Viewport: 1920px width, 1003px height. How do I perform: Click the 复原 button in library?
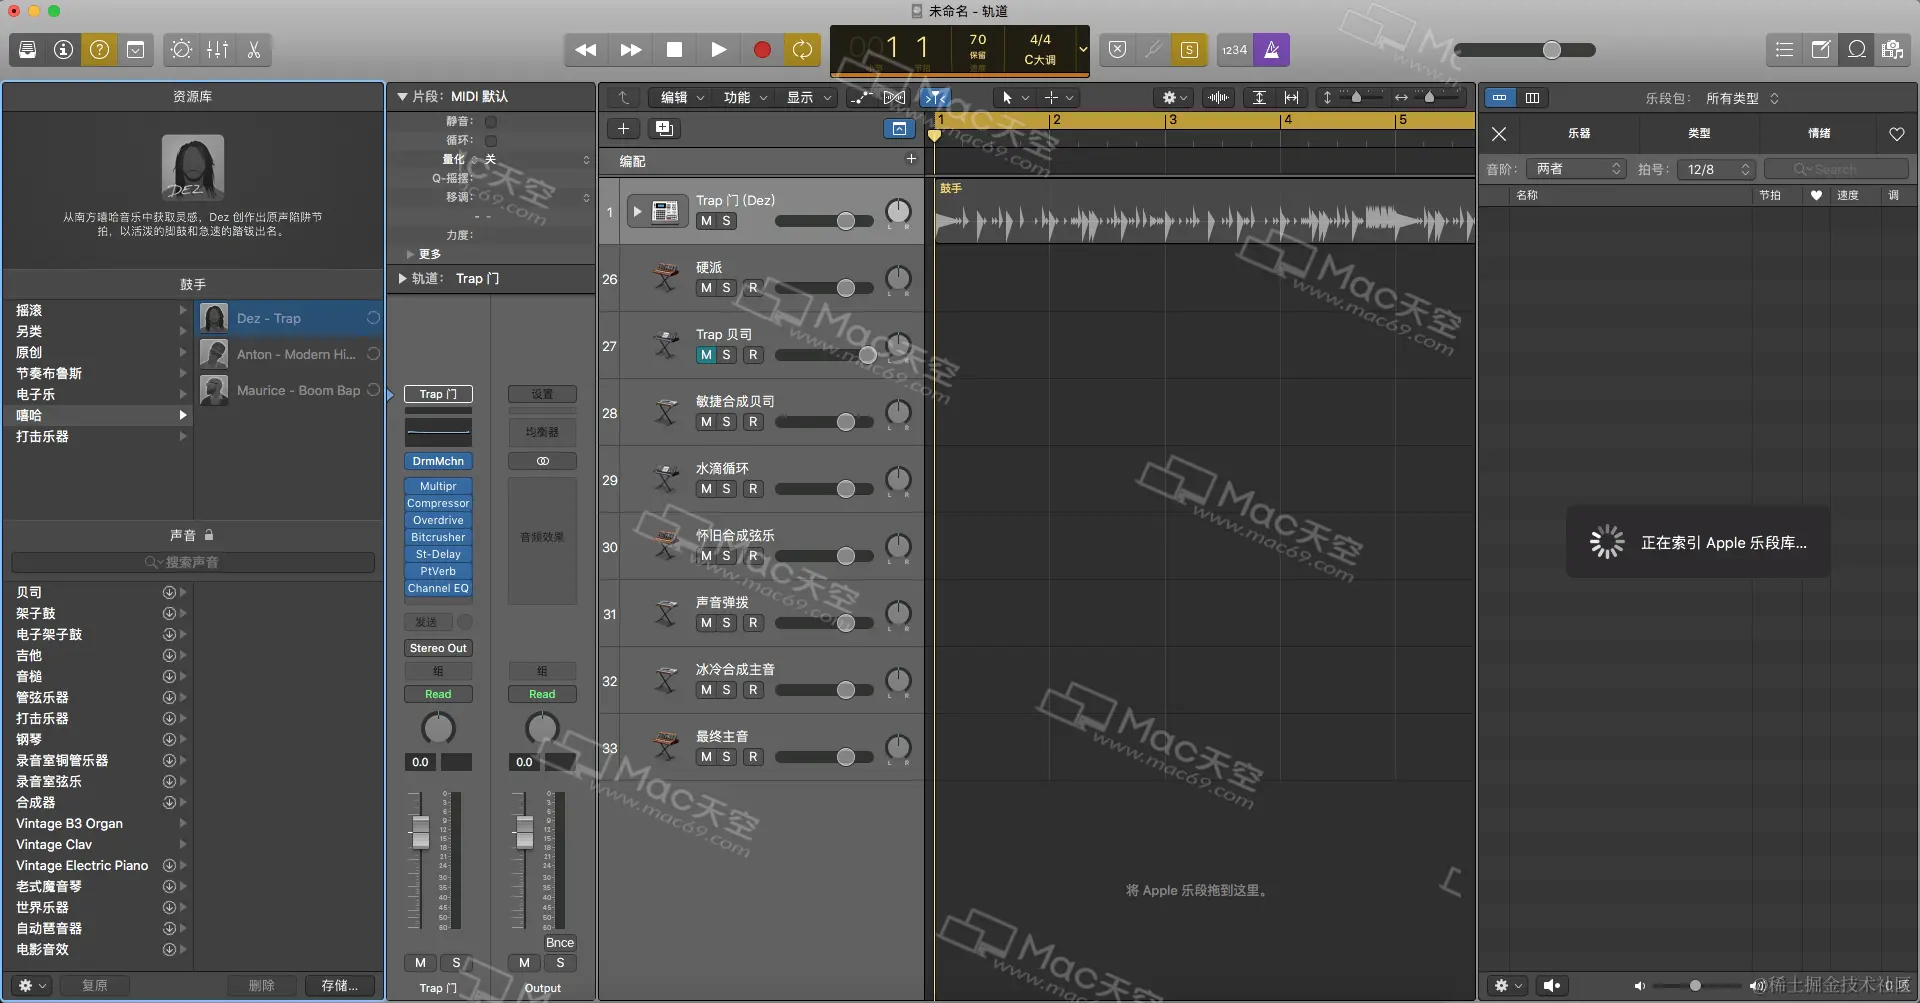95,986
